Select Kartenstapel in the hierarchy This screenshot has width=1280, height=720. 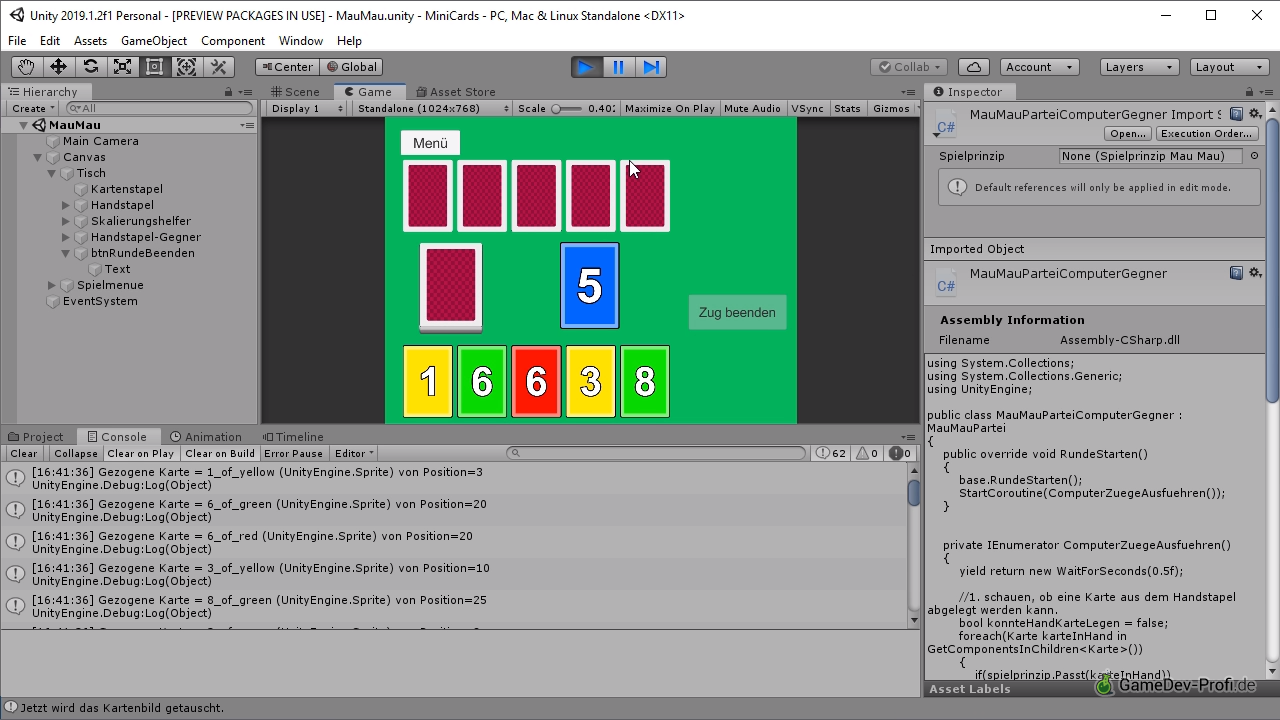pyautogui.click(x=126, y=189)
